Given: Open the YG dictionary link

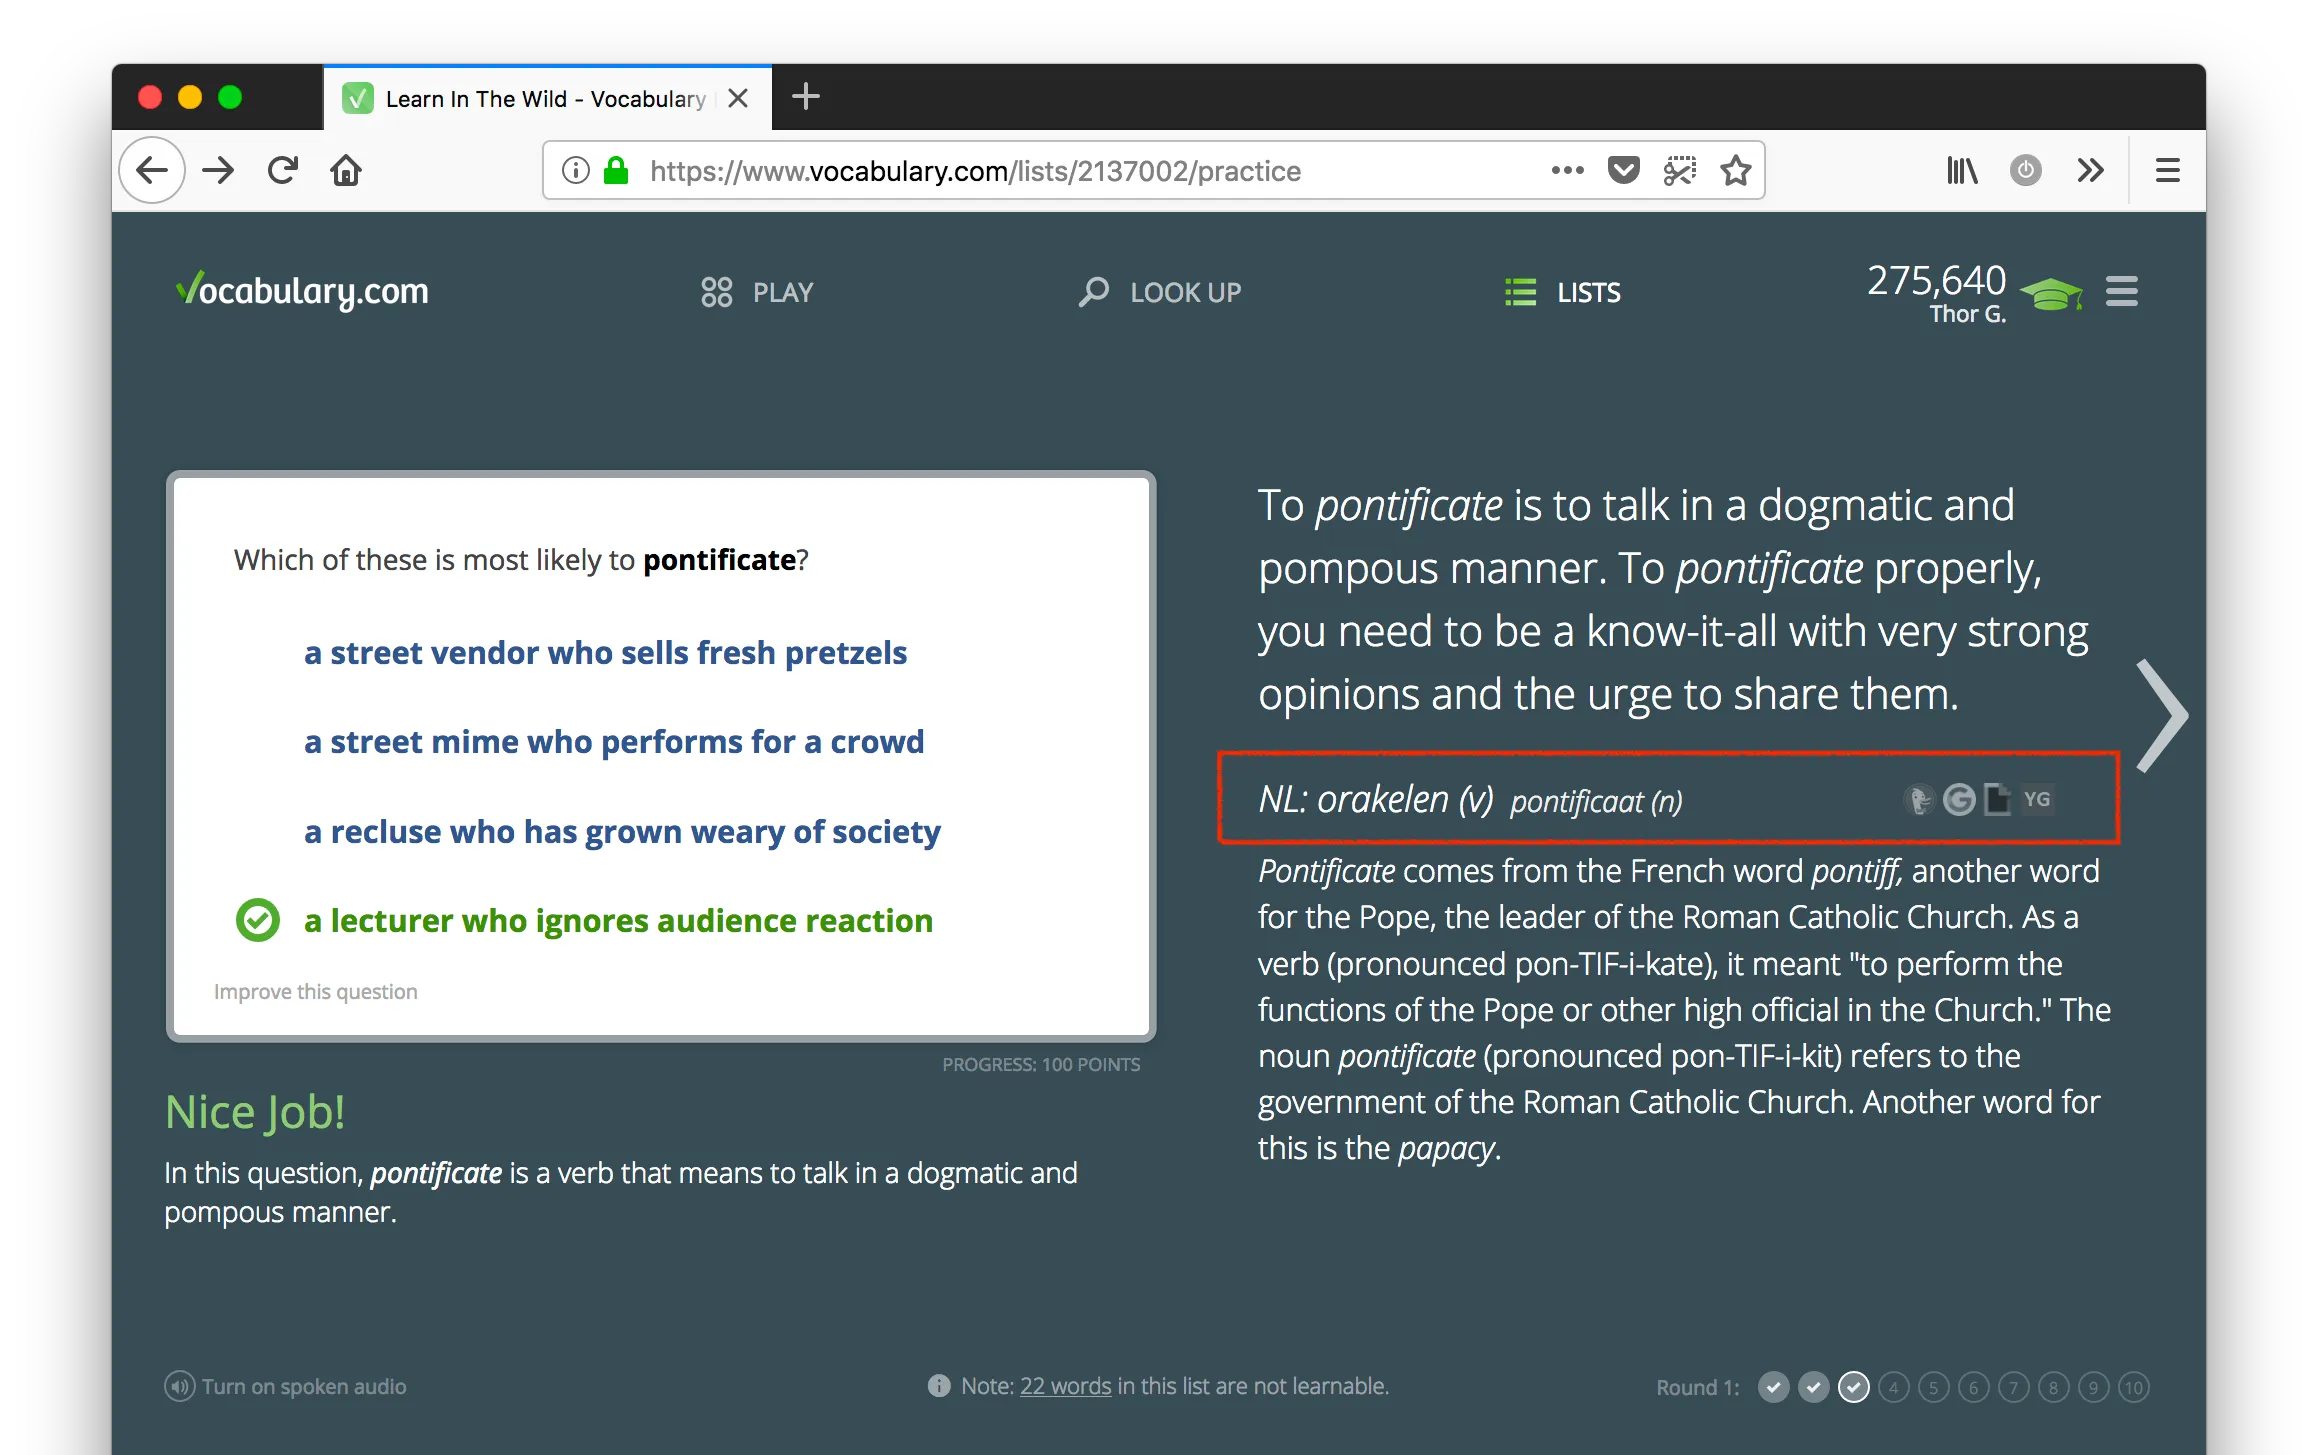Looking at the screenshot, I should [2037, 800].
